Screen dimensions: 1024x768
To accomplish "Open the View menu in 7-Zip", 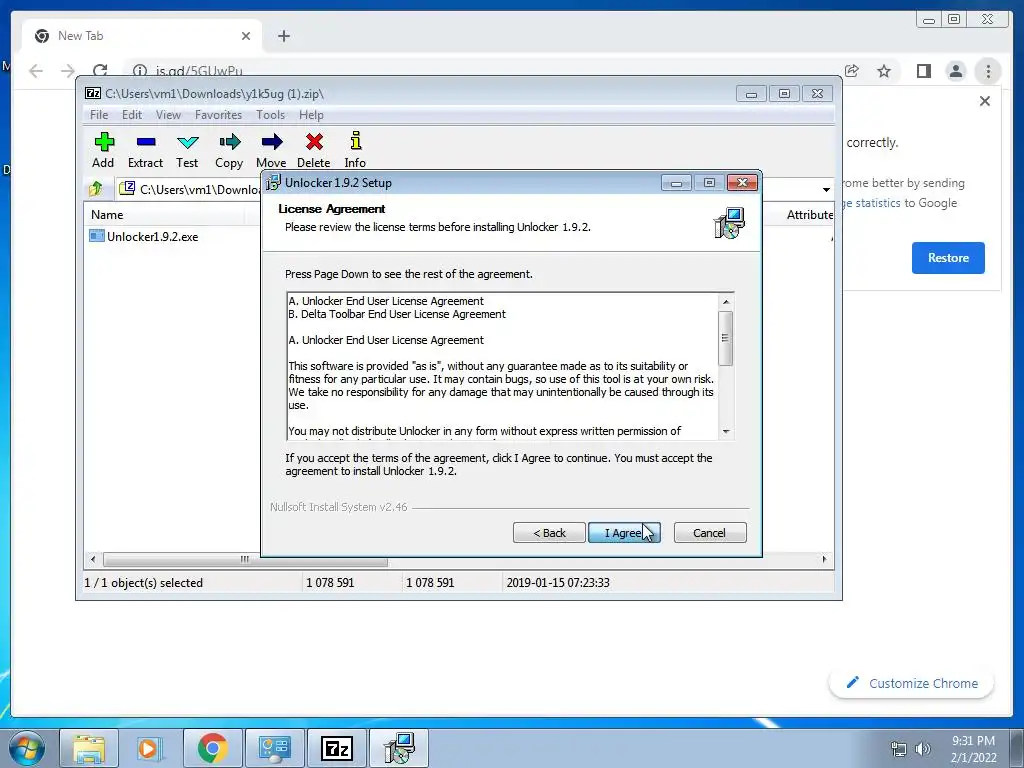I will 168,115.
